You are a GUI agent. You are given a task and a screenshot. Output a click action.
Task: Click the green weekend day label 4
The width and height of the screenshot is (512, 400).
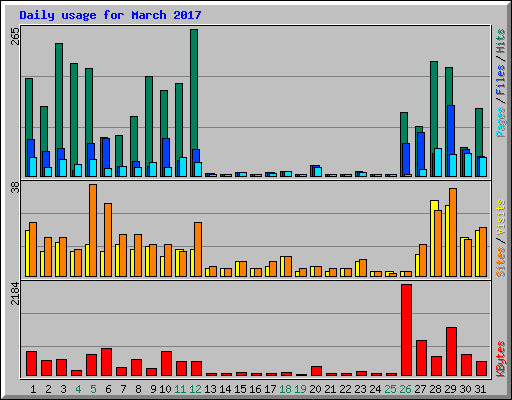78,389
